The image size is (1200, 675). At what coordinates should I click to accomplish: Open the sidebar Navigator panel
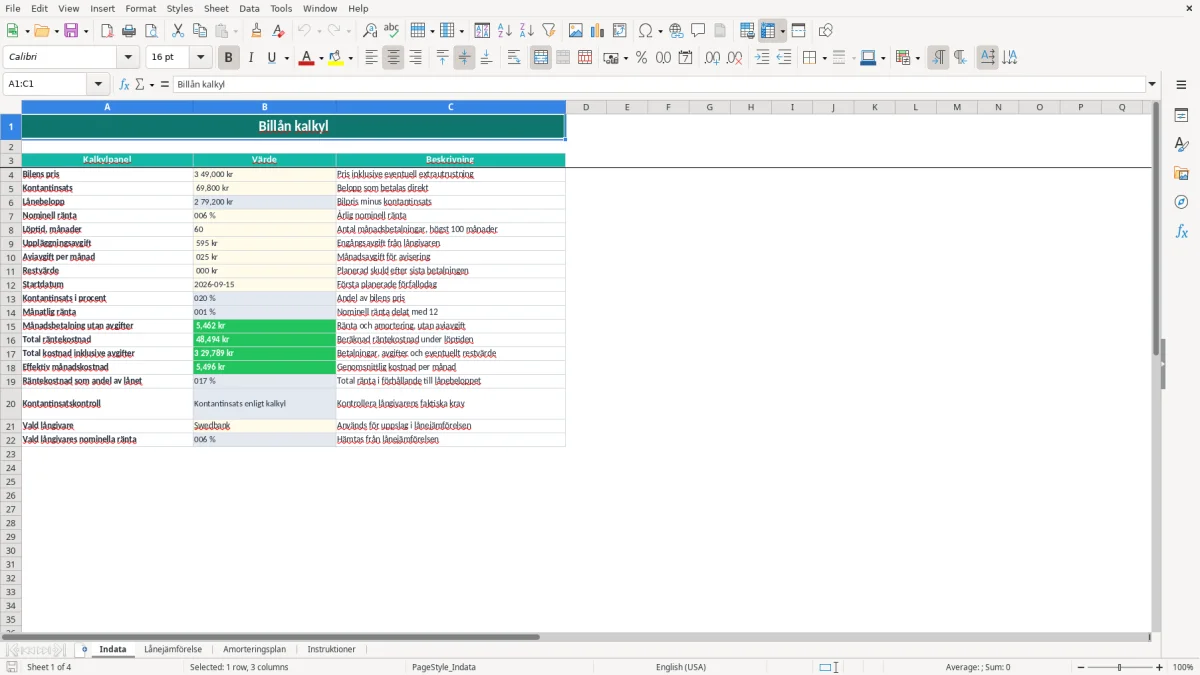(1181, 202)
